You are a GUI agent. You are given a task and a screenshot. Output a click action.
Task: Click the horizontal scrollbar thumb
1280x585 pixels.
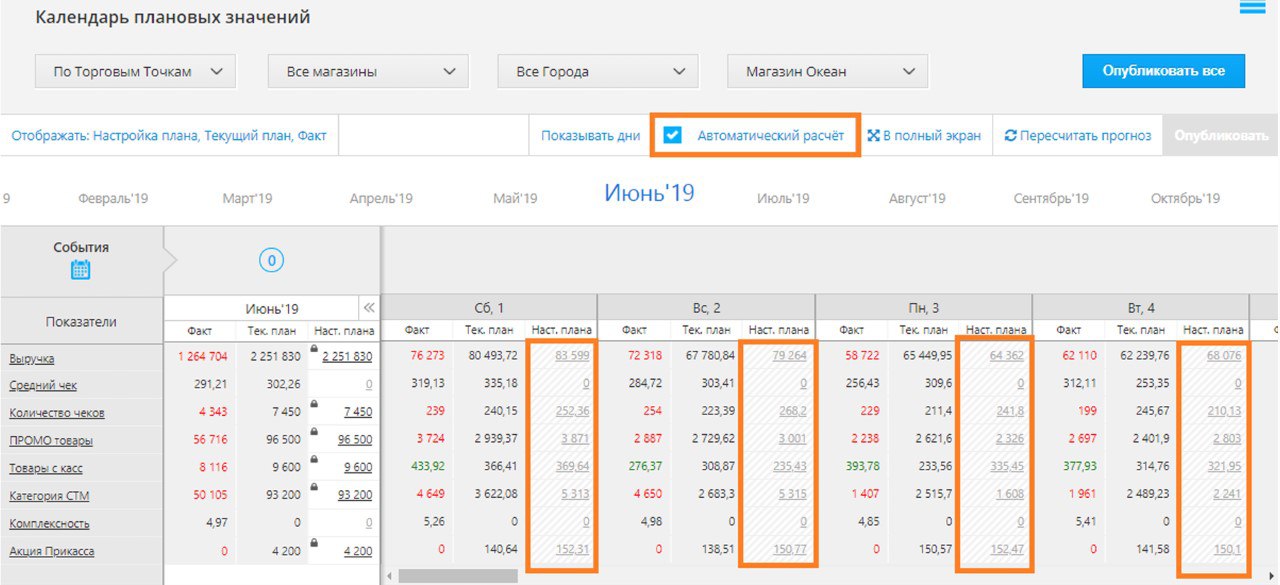tap(457, 576)
